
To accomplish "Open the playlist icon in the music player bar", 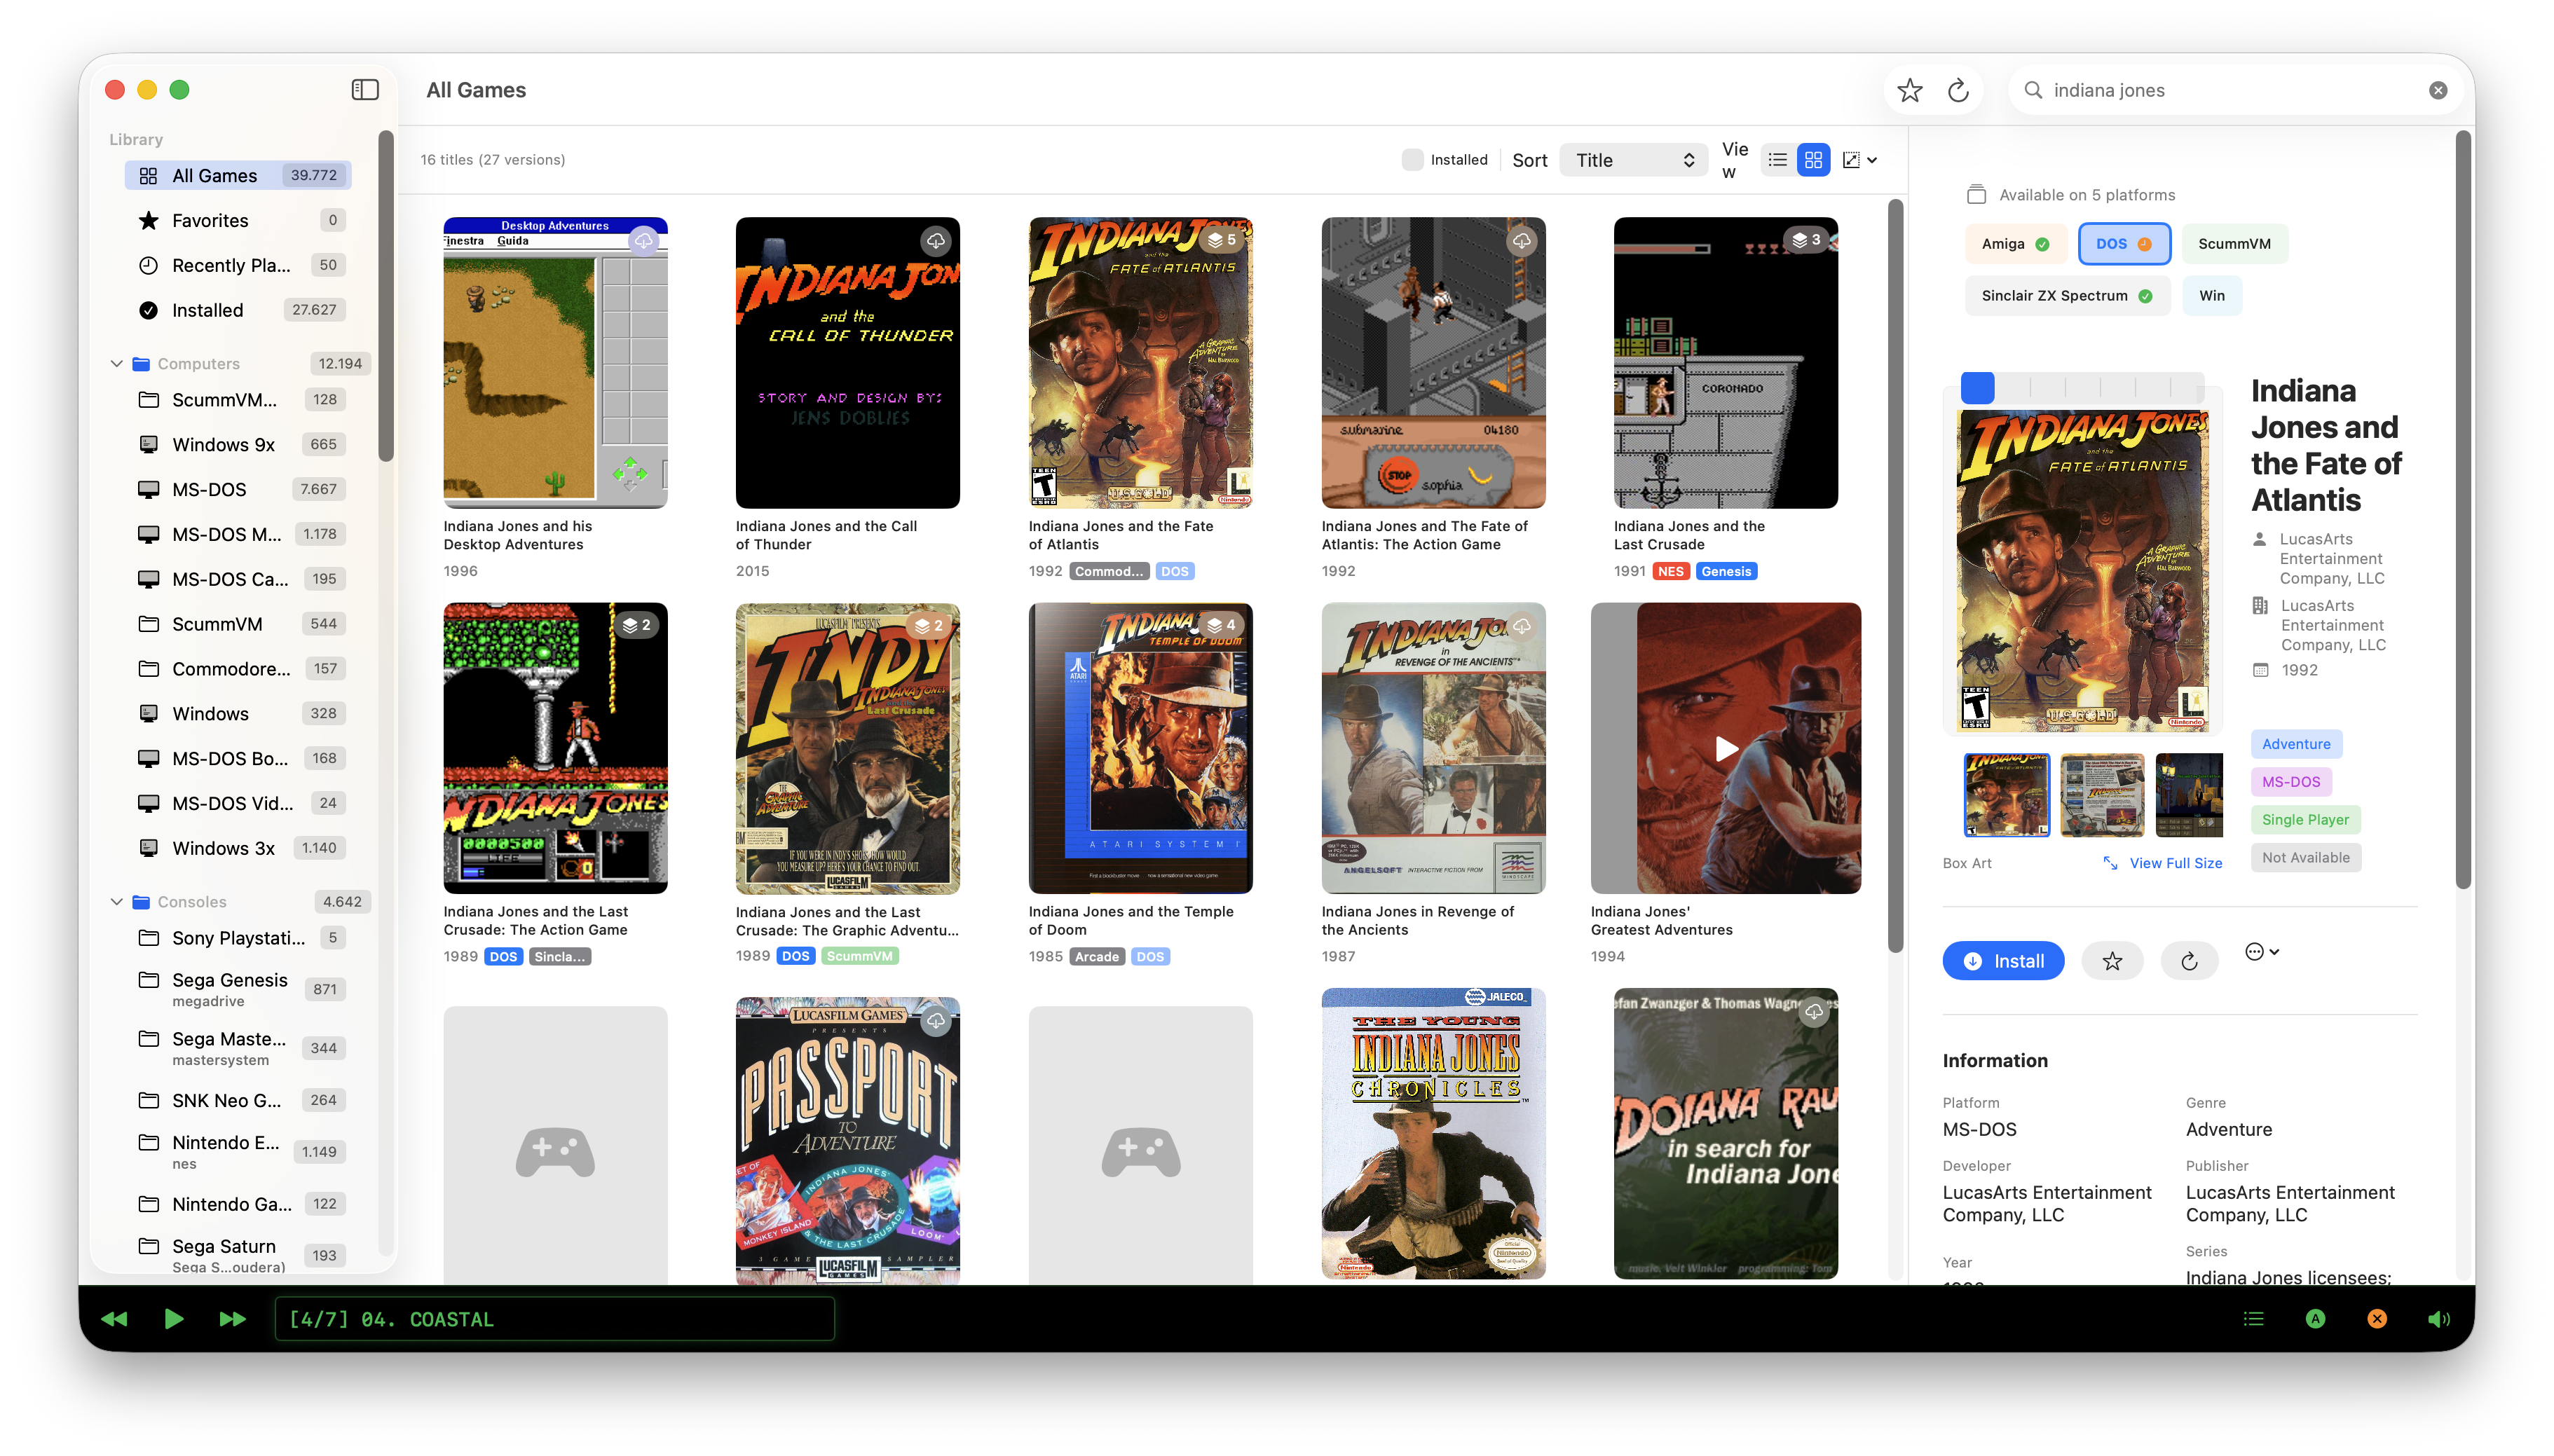I will click(x=2253, y=1319).
